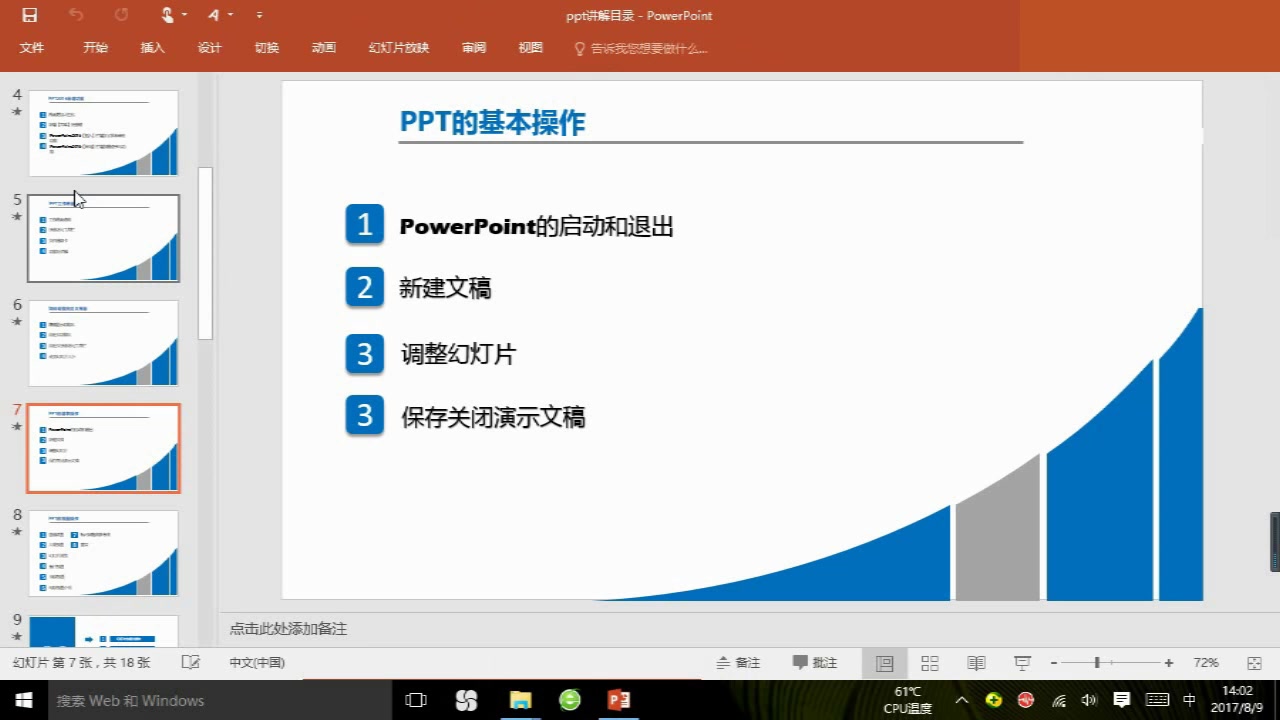This screenshot has width=1280, height=720.
Task: Open Customize Quick Access Toolbar dropdown
Action: (259, 15)
